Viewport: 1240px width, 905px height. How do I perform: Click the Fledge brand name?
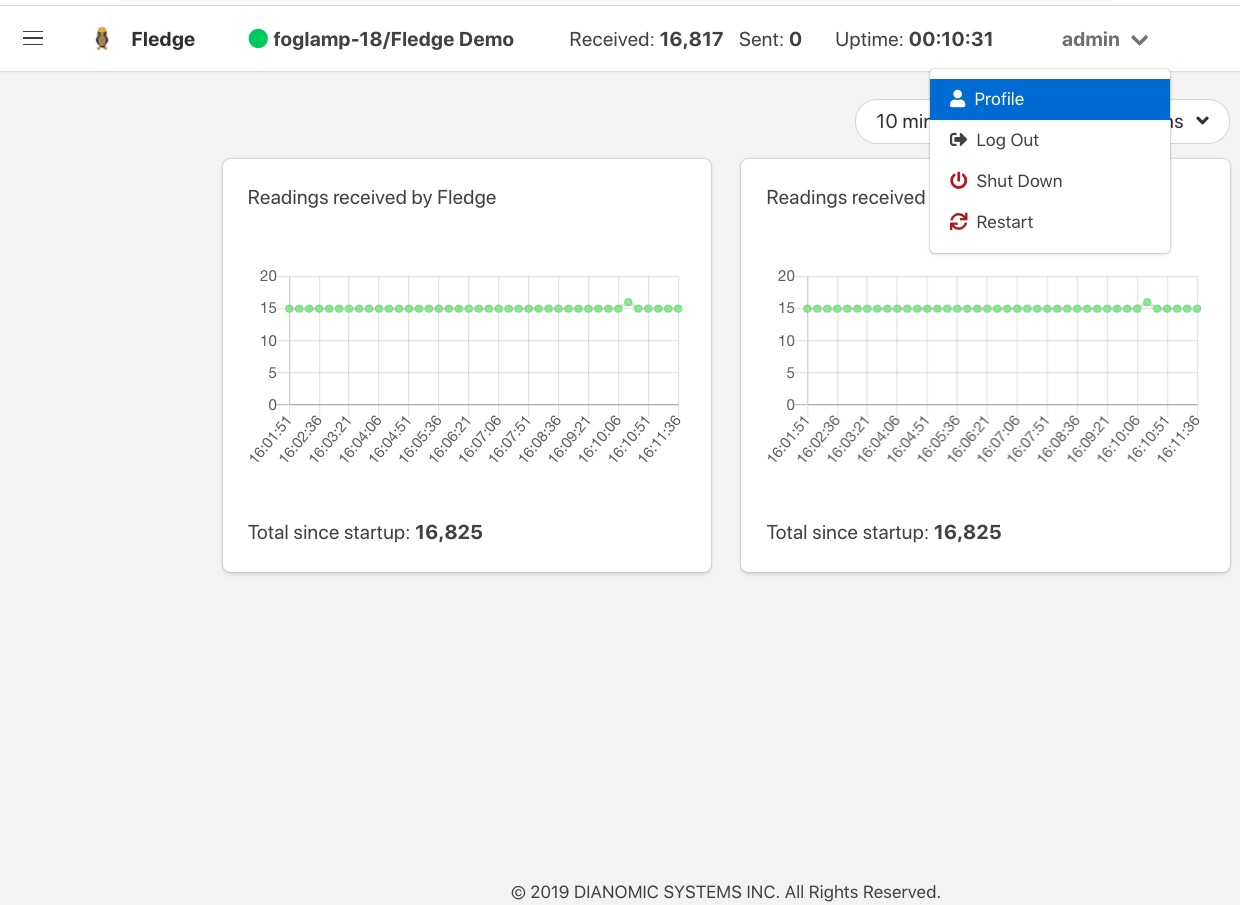click(x=163, y=40)
